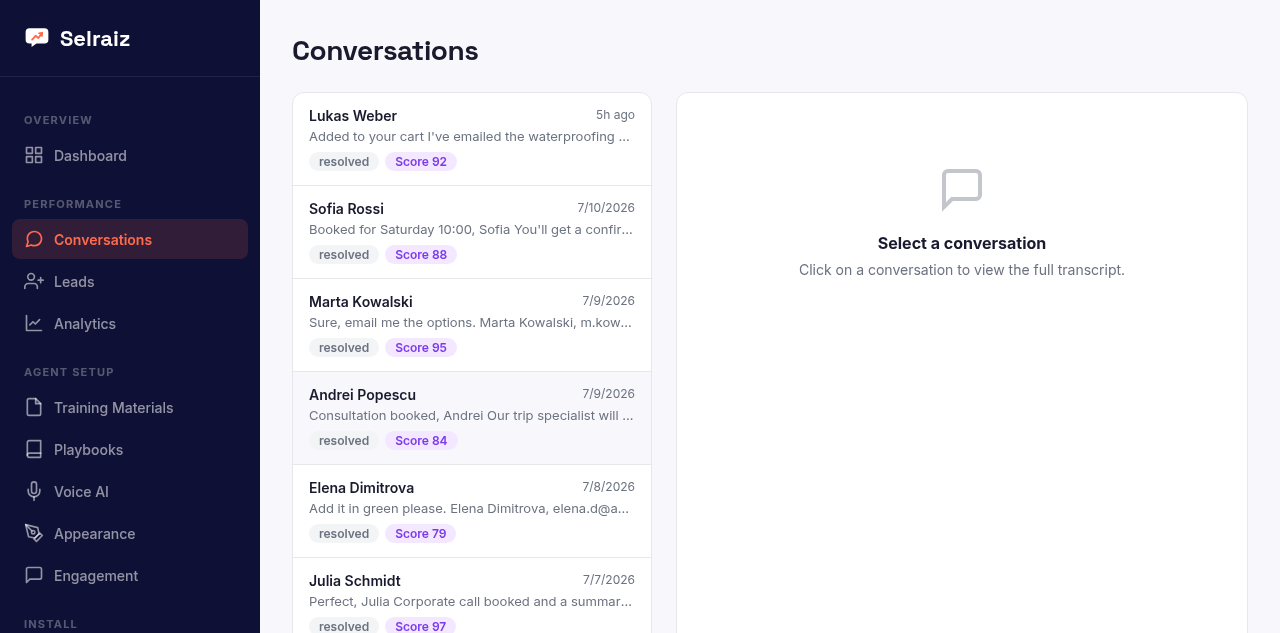Open Sofia Rossi conversation
This screenshot has height=633, width=1280.
click(x=472, y=232)
